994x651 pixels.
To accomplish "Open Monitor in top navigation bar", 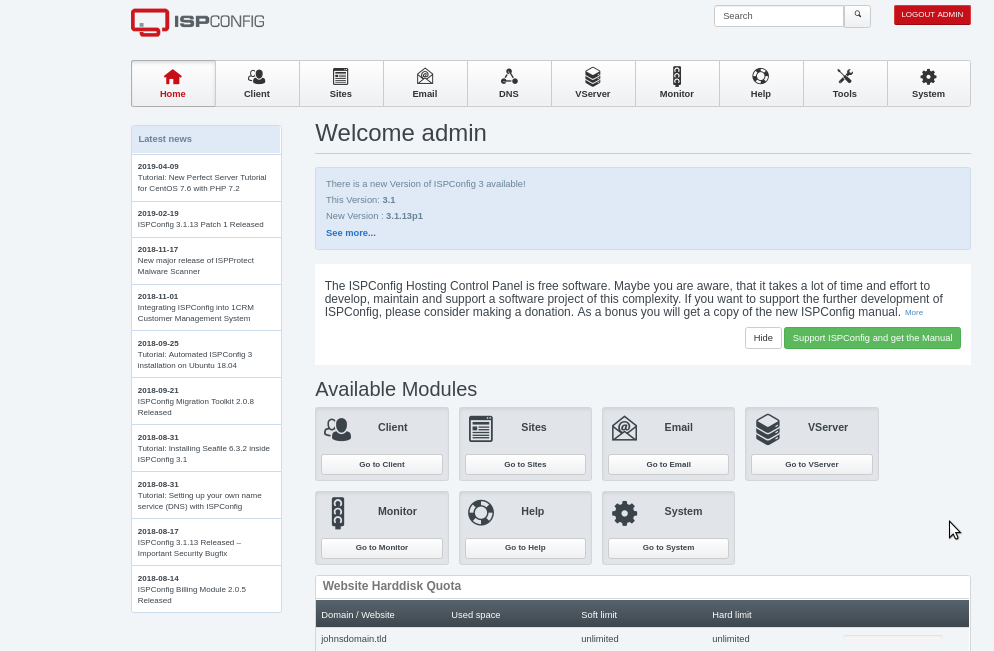I will (676, 84).
